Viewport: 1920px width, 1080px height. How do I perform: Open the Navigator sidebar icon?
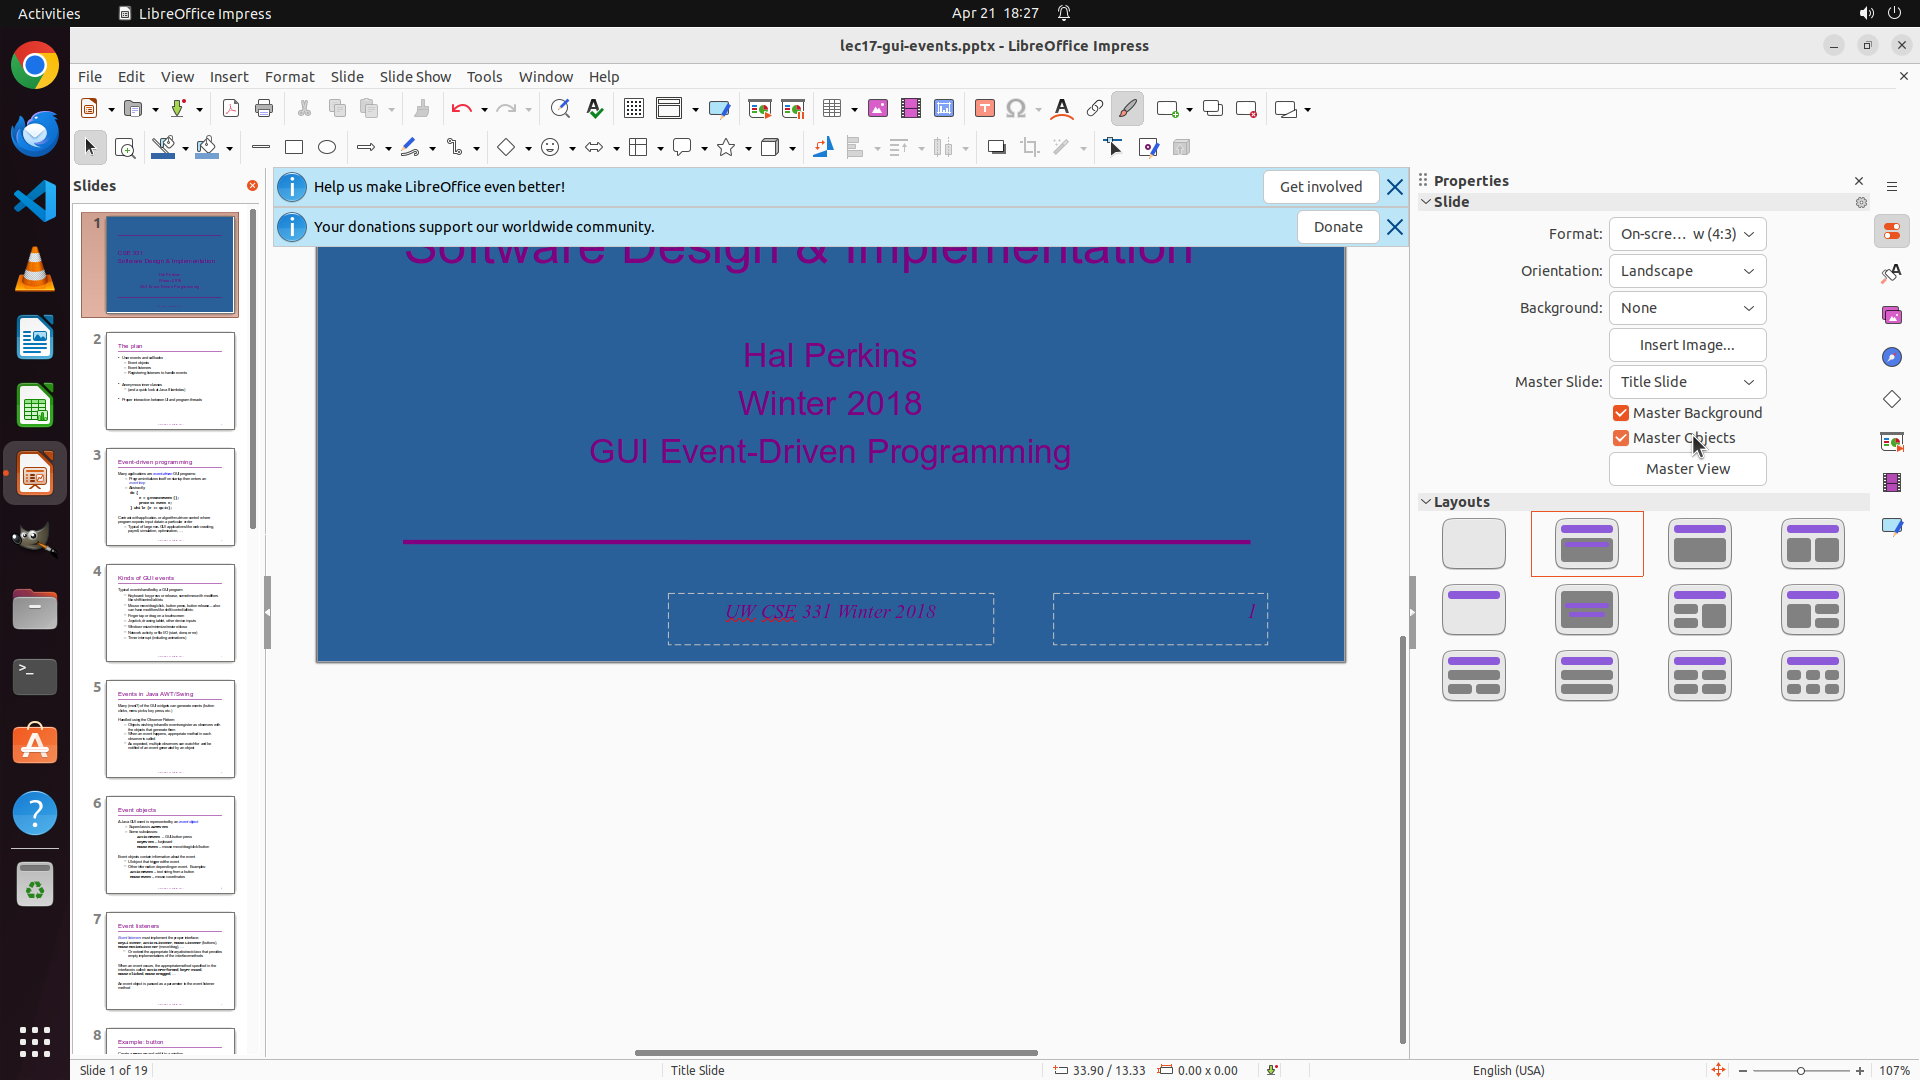click(x=1891, y=358)
